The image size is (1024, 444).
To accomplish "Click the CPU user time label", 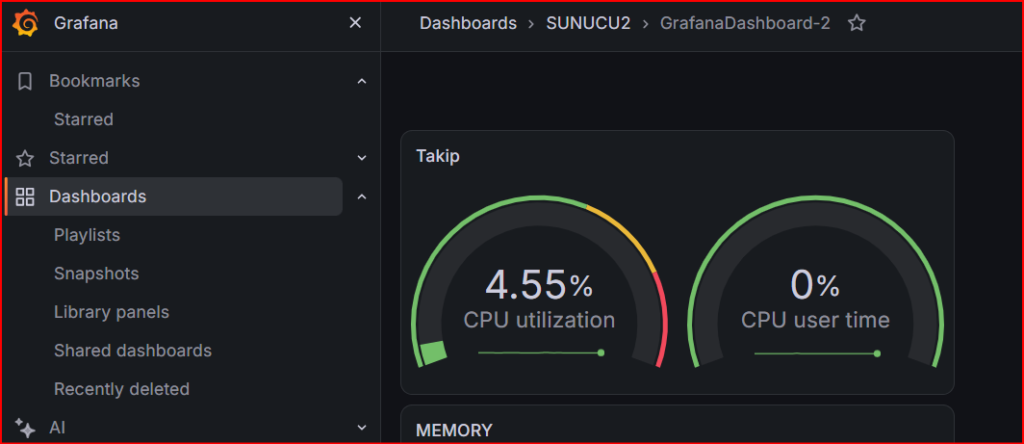I will tap(815, 320).
